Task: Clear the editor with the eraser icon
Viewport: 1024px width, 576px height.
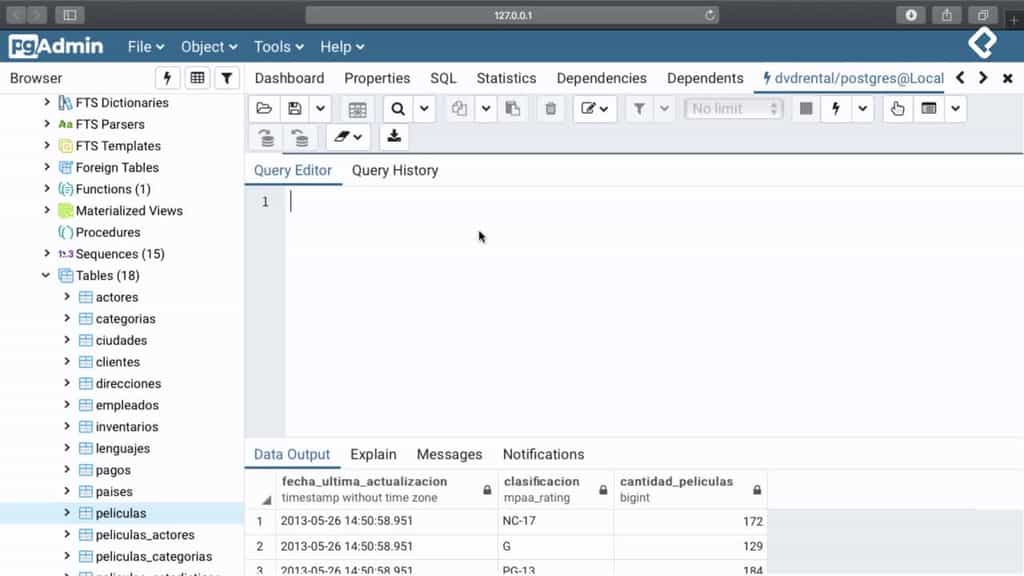Action: point(340,137)
